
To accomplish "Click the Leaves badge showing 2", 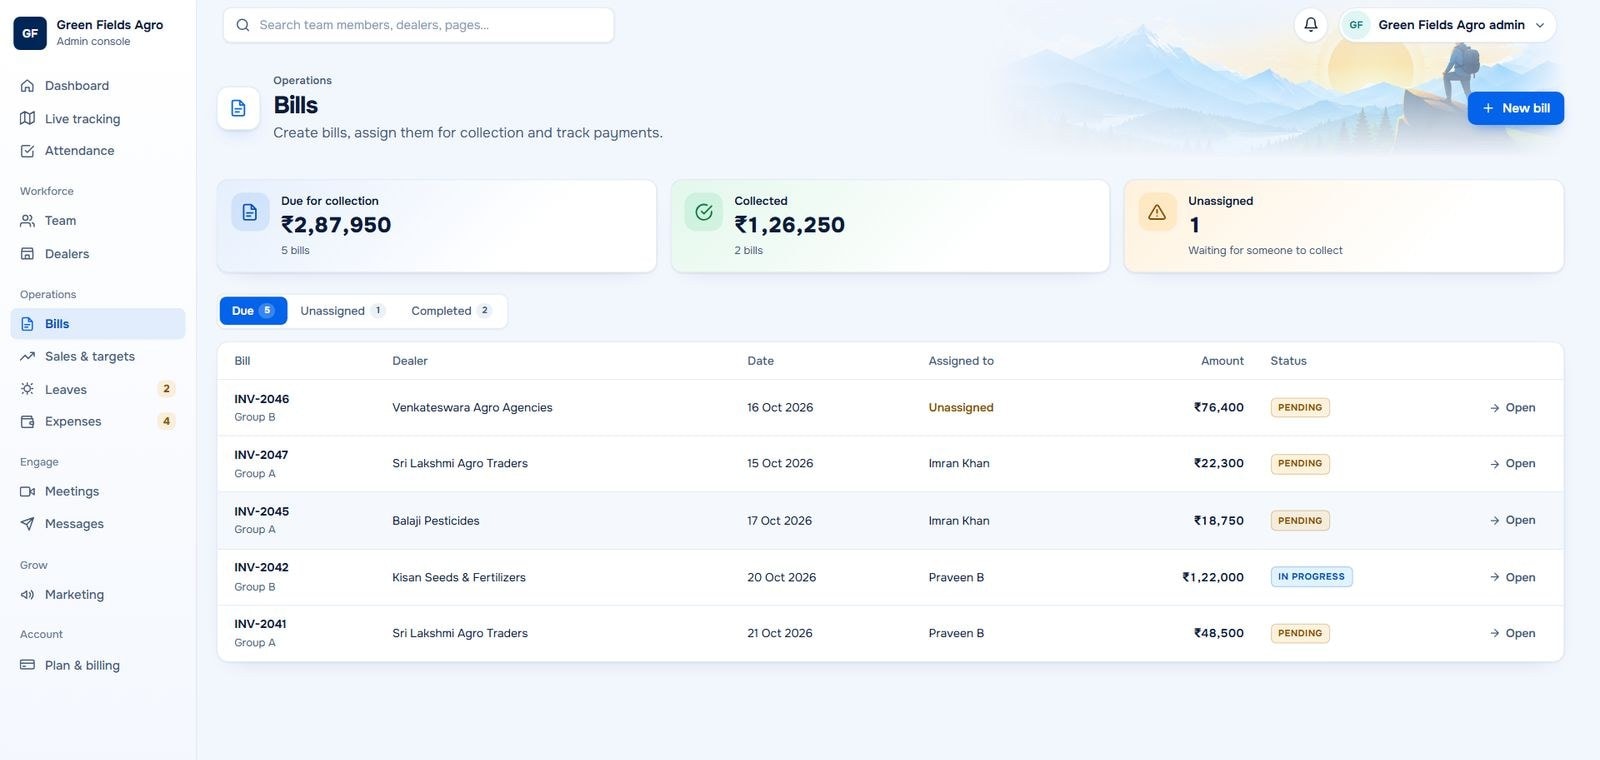I will click(x=166, y=389).
